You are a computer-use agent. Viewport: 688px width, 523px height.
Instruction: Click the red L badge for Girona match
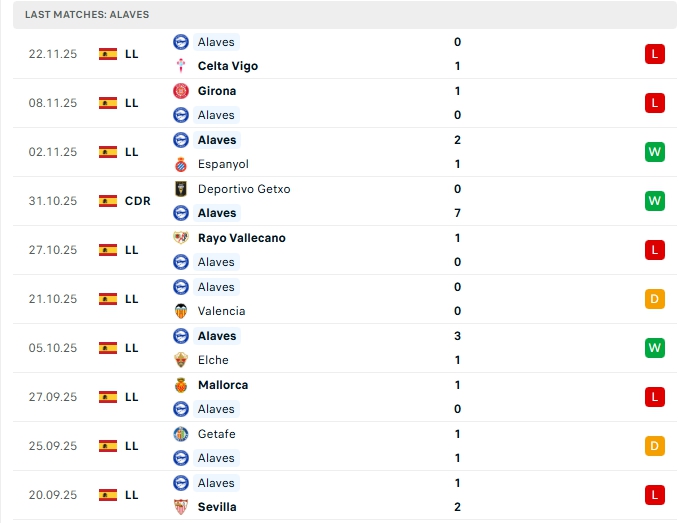(x=655, y=103)
